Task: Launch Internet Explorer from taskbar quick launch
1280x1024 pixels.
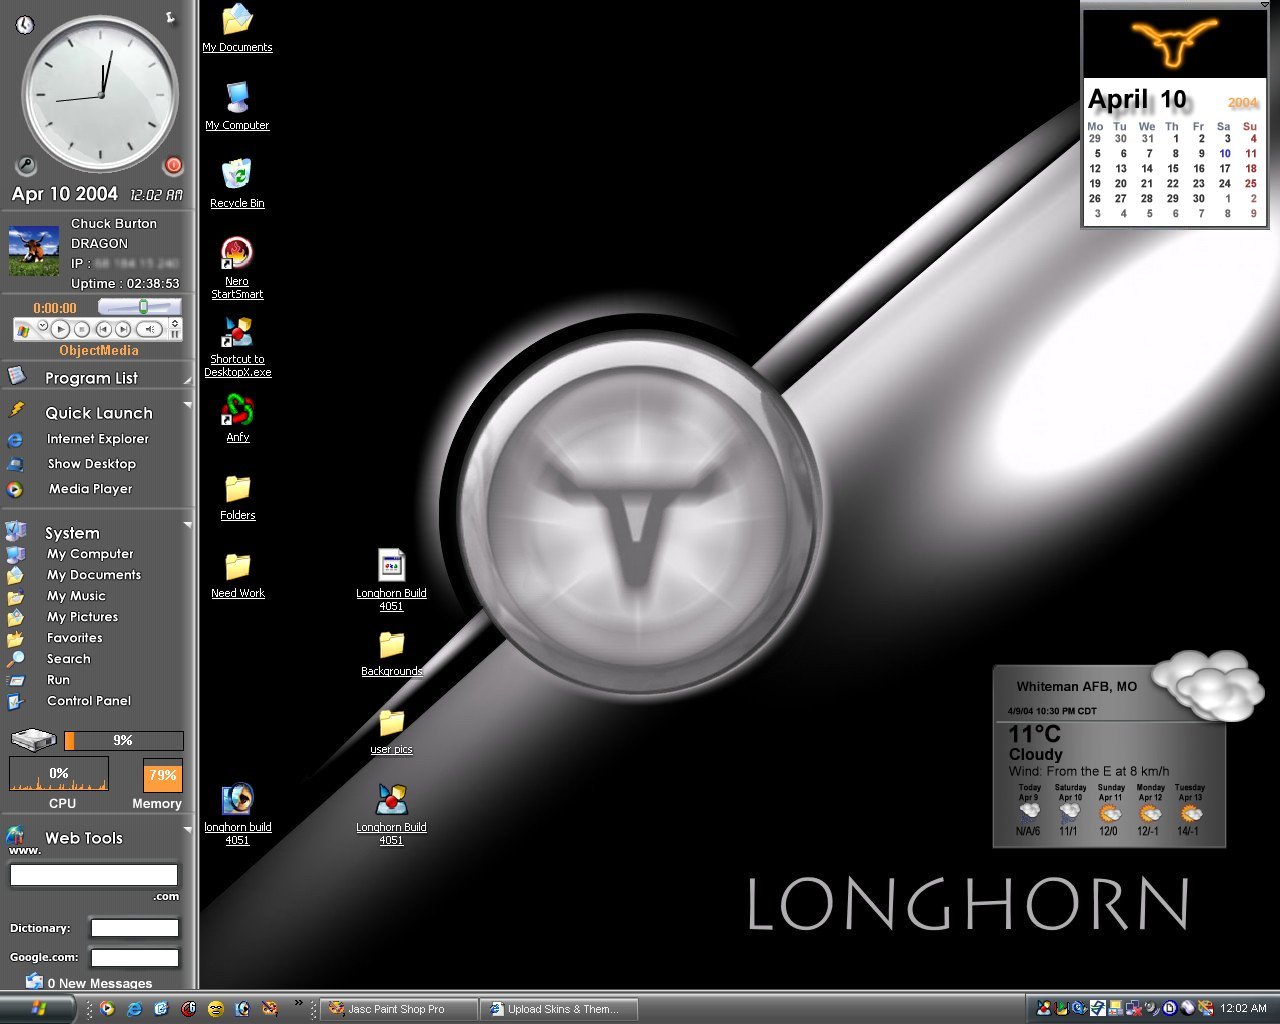Action: point(134,1009)
